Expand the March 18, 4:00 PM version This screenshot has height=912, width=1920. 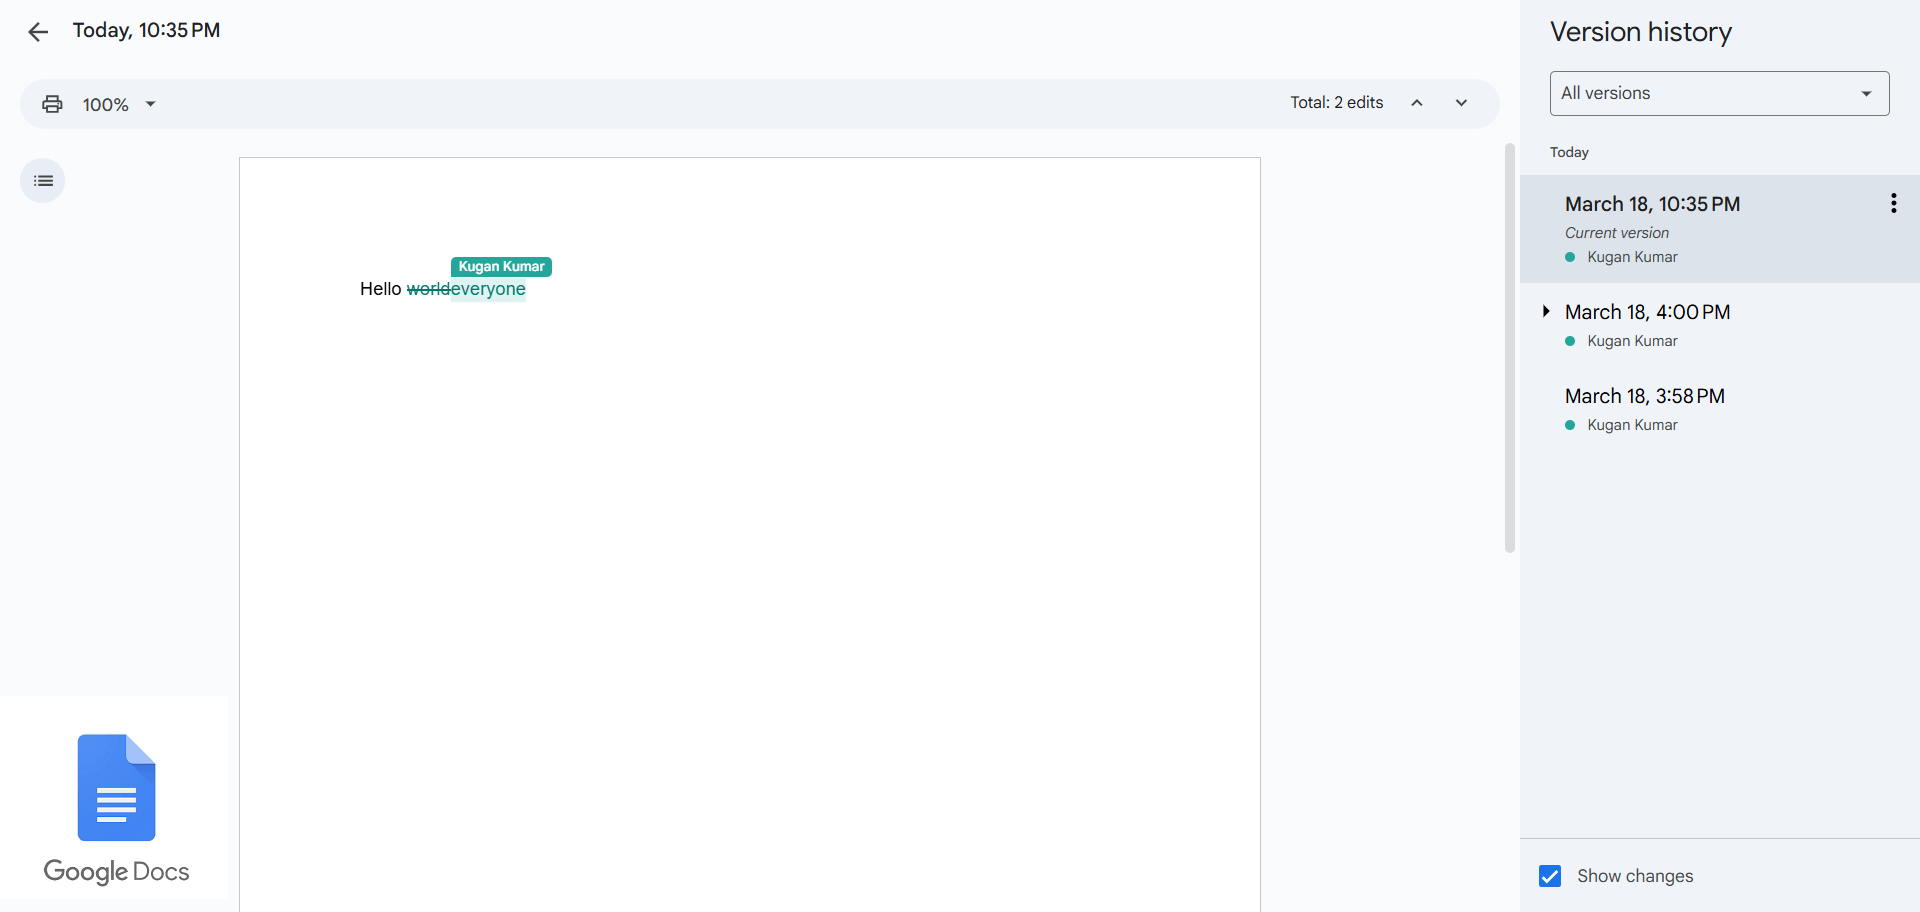(1545, 311)
